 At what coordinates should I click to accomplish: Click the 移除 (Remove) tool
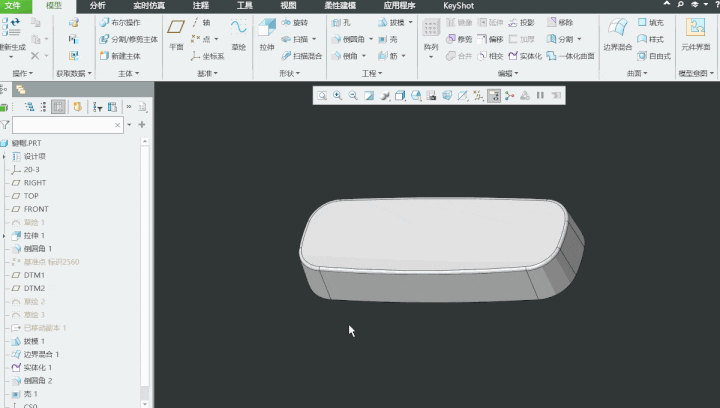click(x=560, y=22)
